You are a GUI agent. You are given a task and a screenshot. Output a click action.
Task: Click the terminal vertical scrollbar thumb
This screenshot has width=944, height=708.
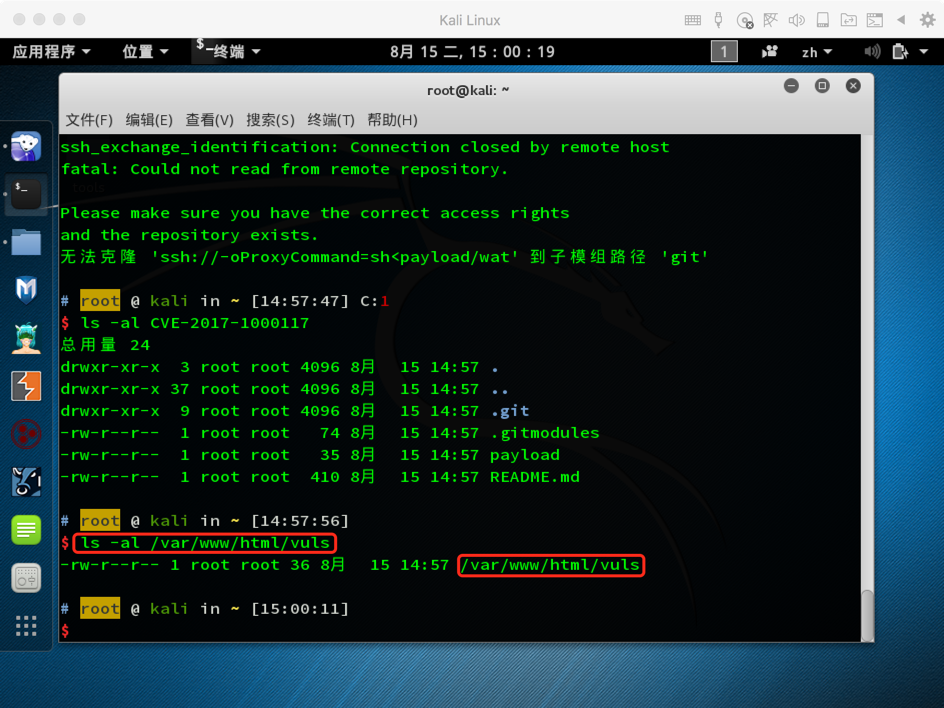coord(867,615)
